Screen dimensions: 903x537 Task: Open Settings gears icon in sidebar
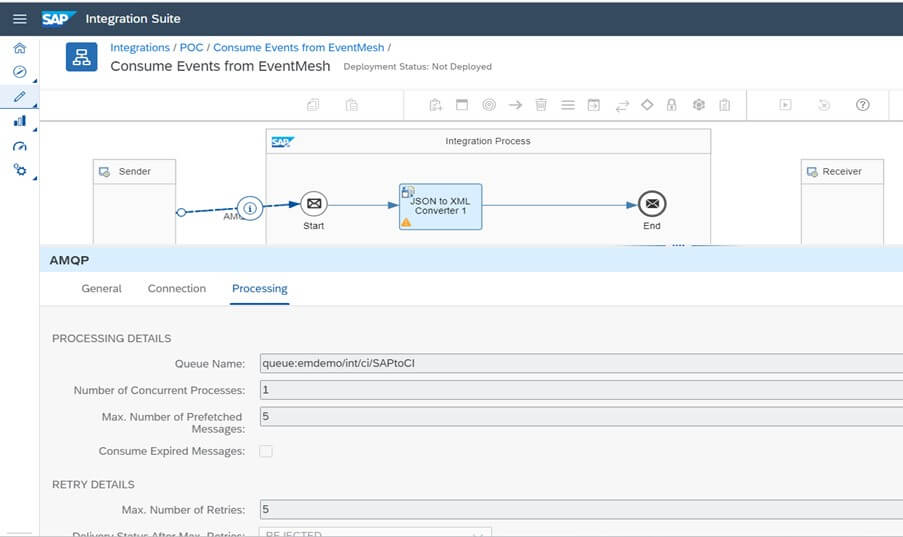click(20, 170)
